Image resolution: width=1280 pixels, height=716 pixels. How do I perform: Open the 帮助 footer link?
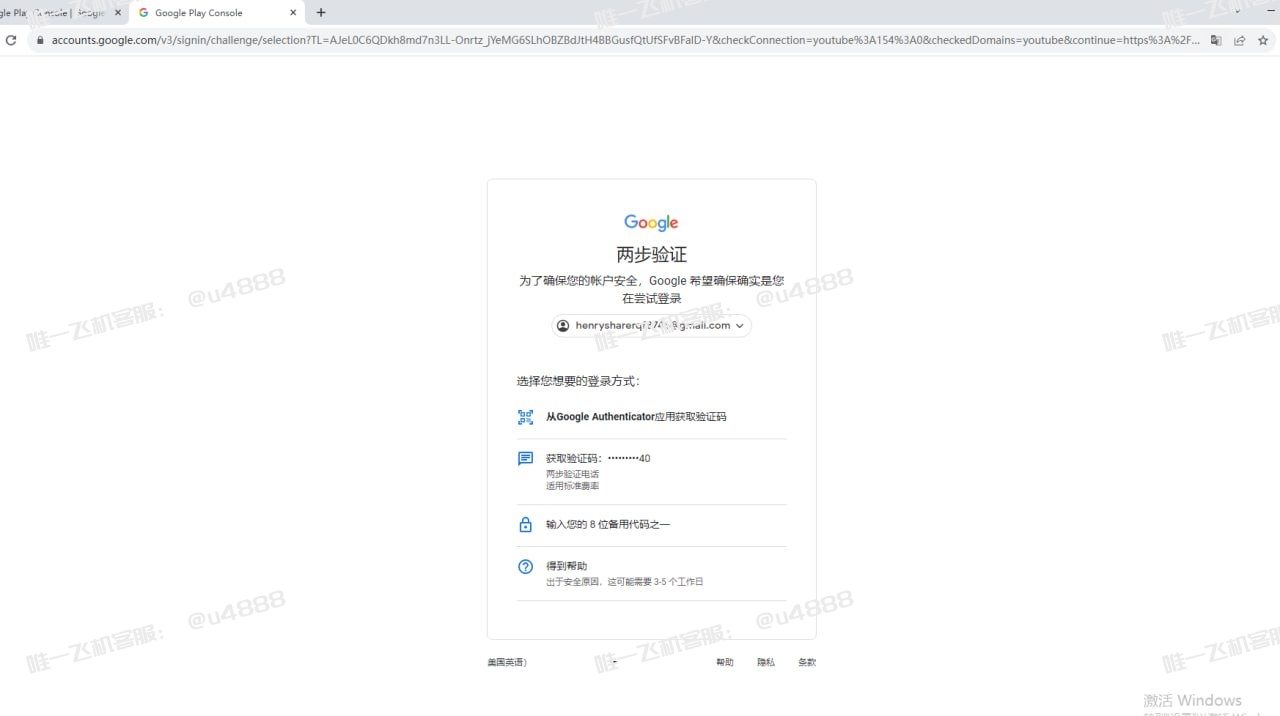[724, 661]
